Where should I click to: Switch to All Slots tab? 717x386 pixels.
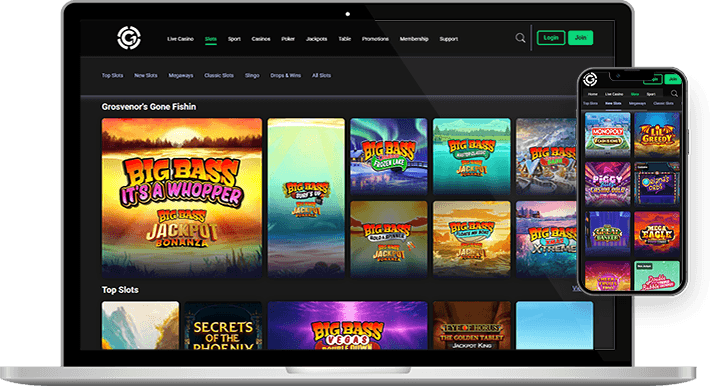[x=321, y=75]
